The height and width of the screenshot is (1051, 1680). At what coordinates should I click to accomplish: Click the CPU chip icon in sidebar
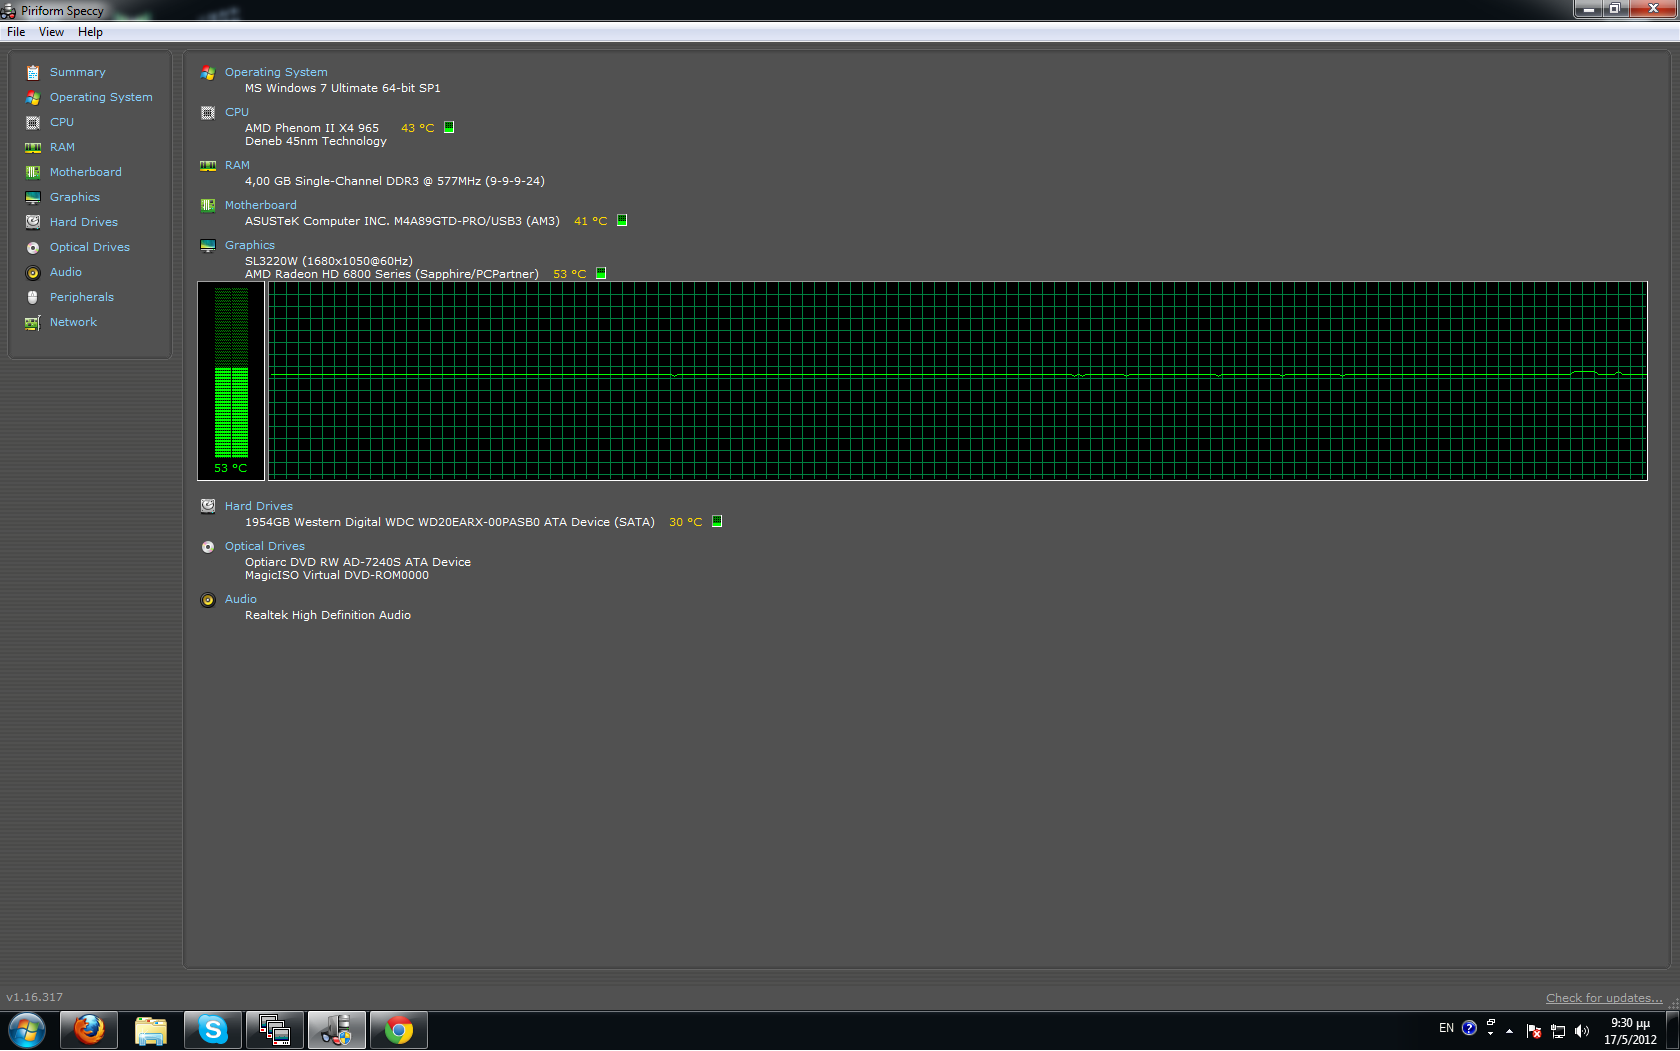pos(33,122)
